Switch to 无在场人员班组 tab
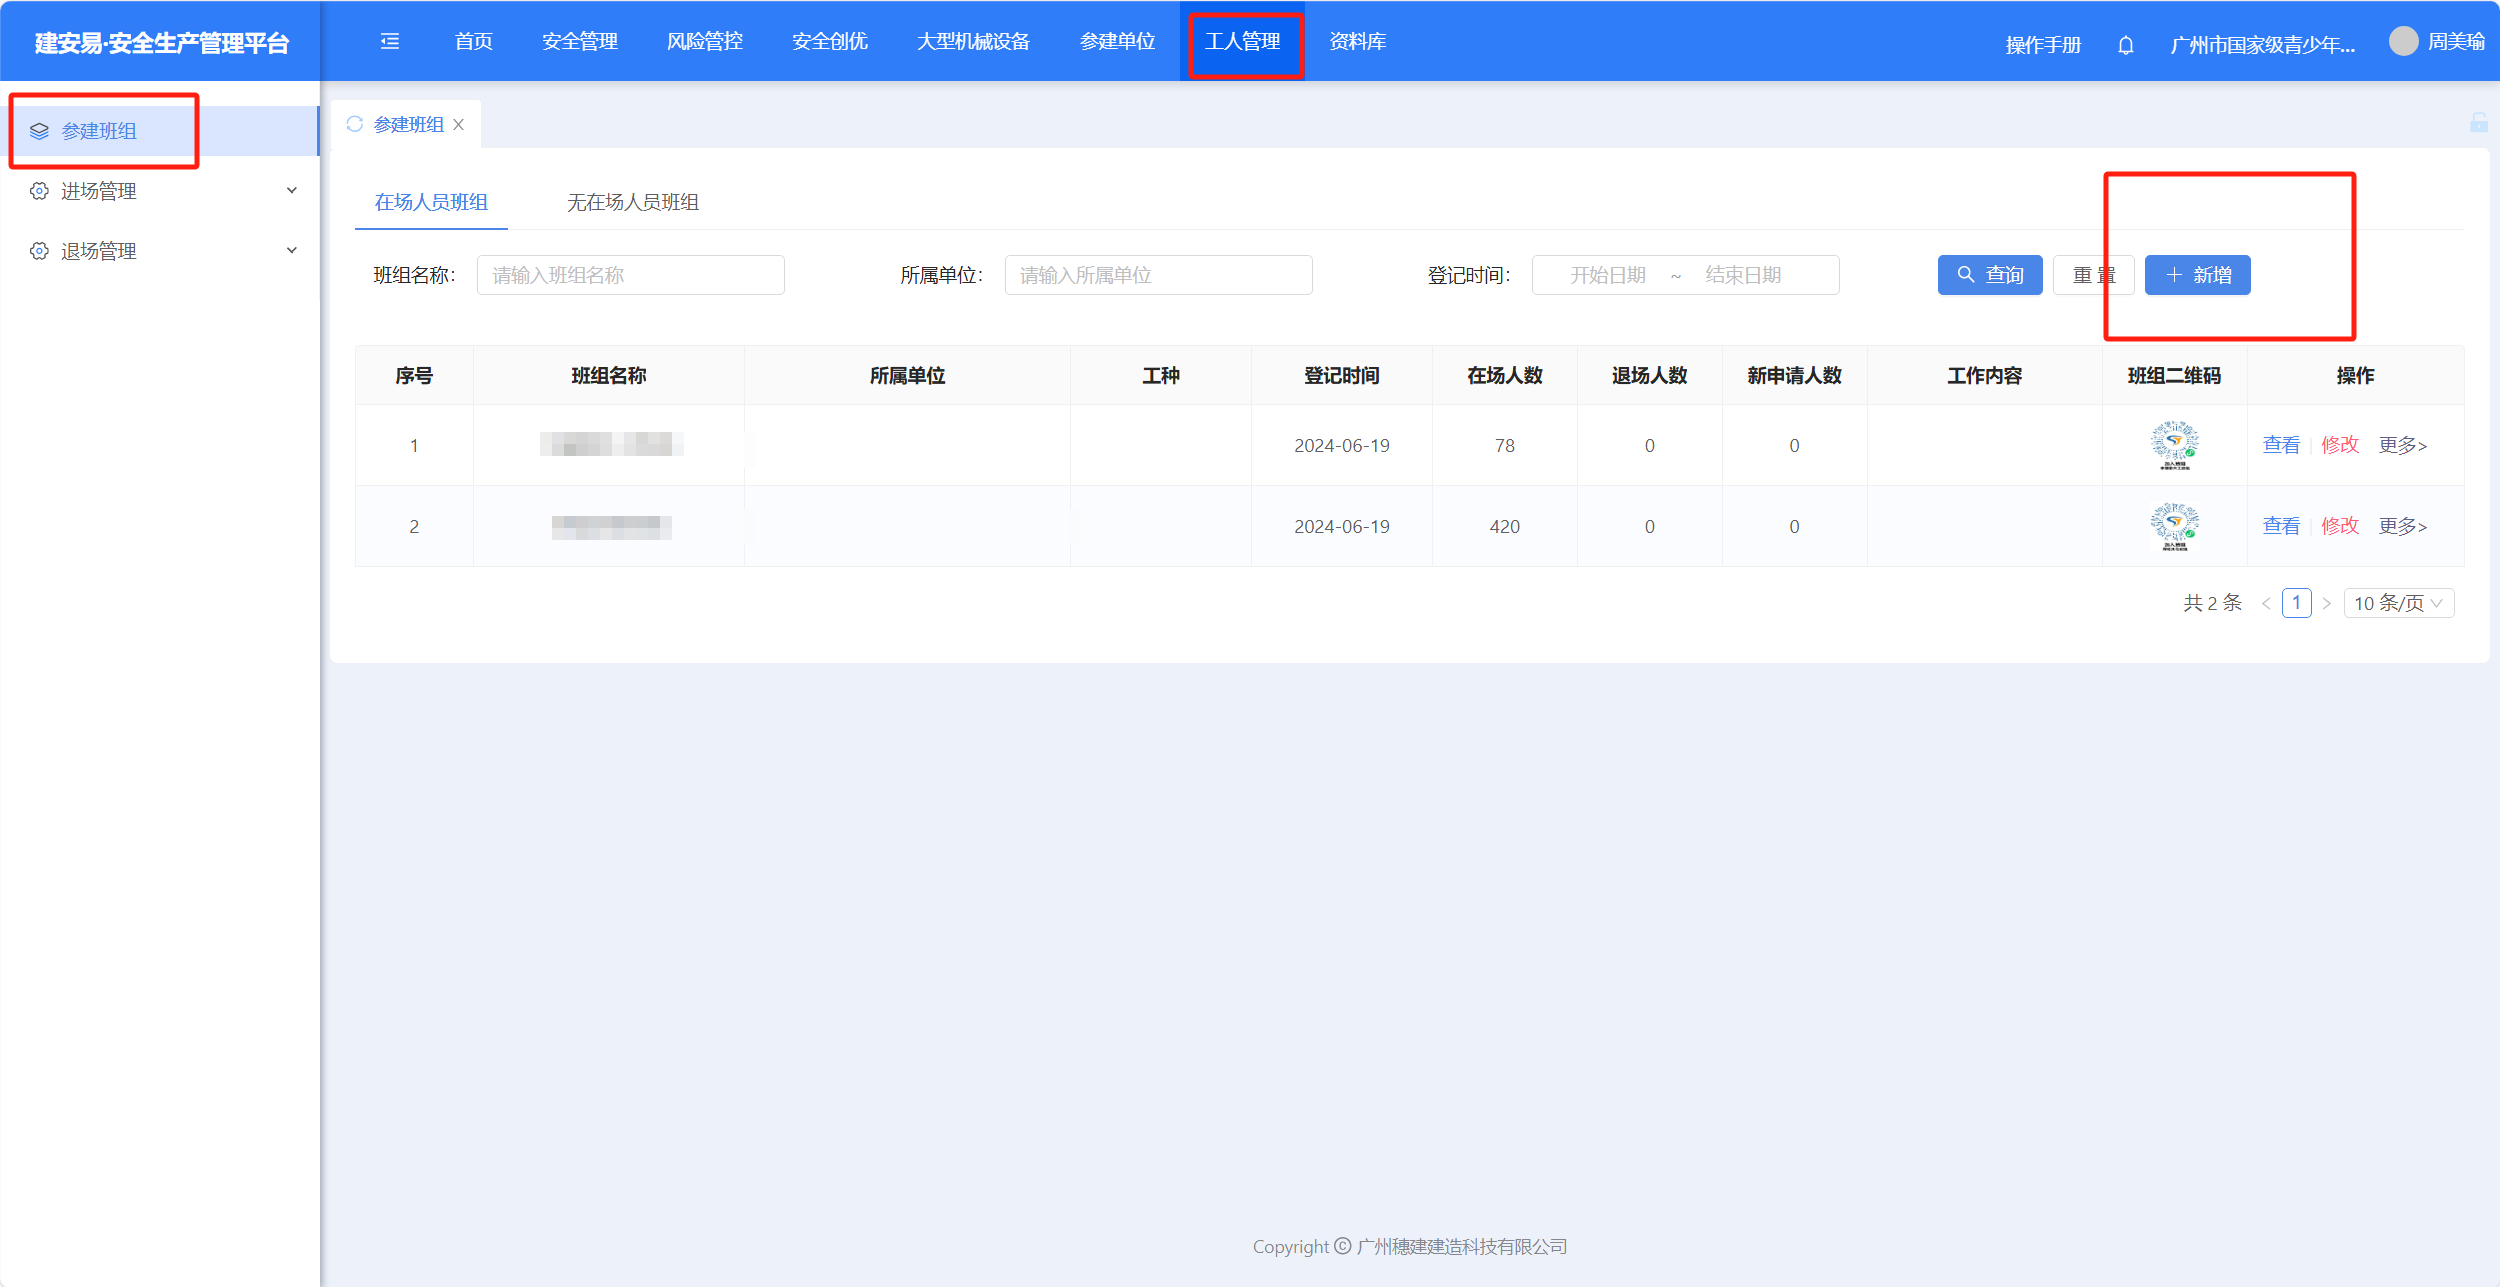The width and height of the screenshot is (2500, 1287). pos(632,202)
